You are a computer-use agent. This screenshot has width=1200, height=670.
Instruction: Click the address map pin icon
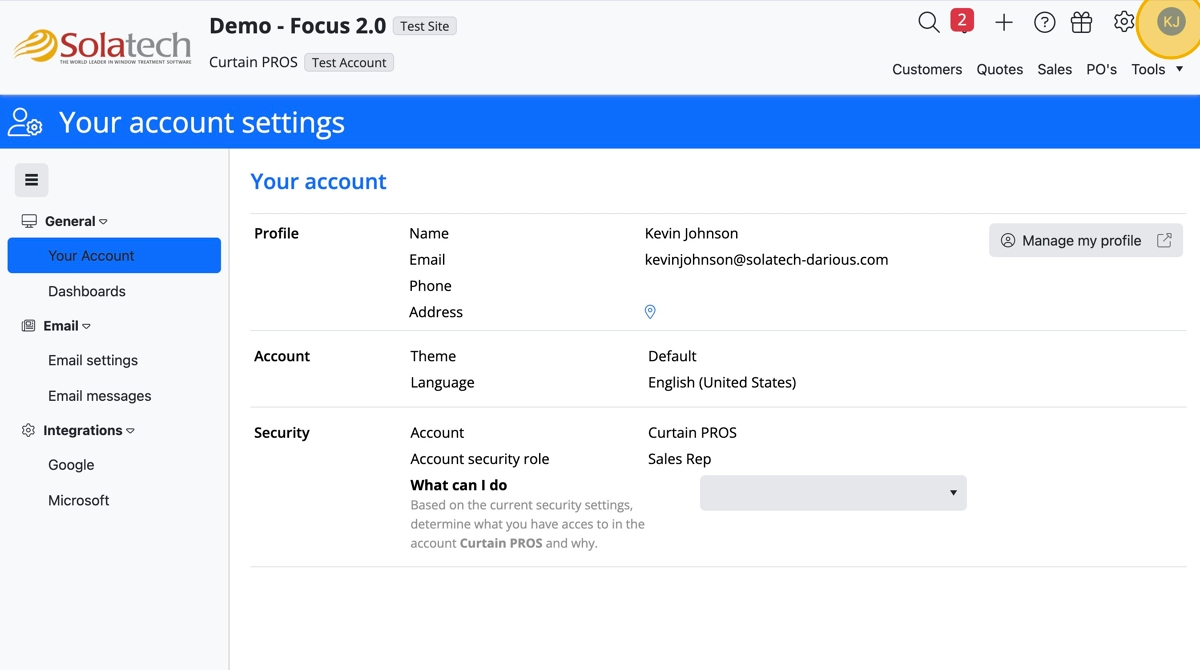click(650, 312)
